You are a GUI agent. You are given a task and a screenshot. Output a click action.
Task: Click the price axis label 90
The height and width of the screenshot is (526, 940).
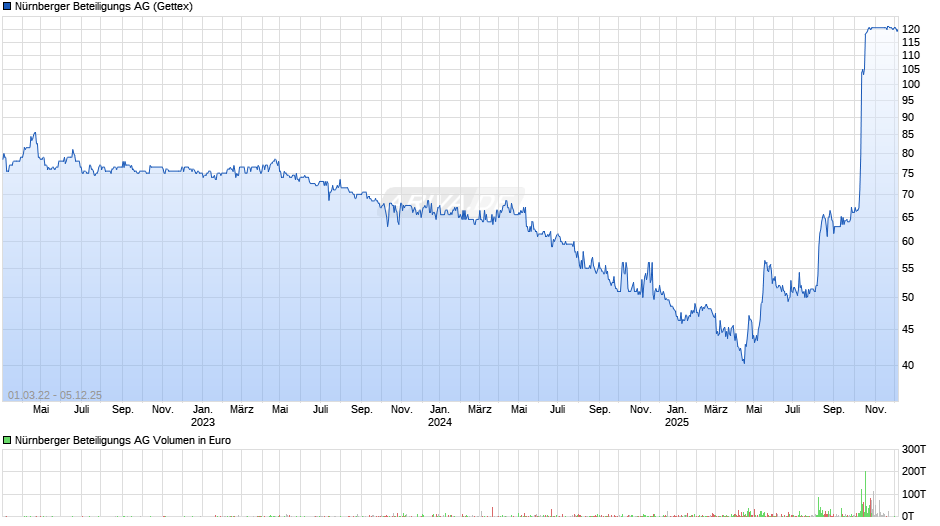[x=908, y=118]
